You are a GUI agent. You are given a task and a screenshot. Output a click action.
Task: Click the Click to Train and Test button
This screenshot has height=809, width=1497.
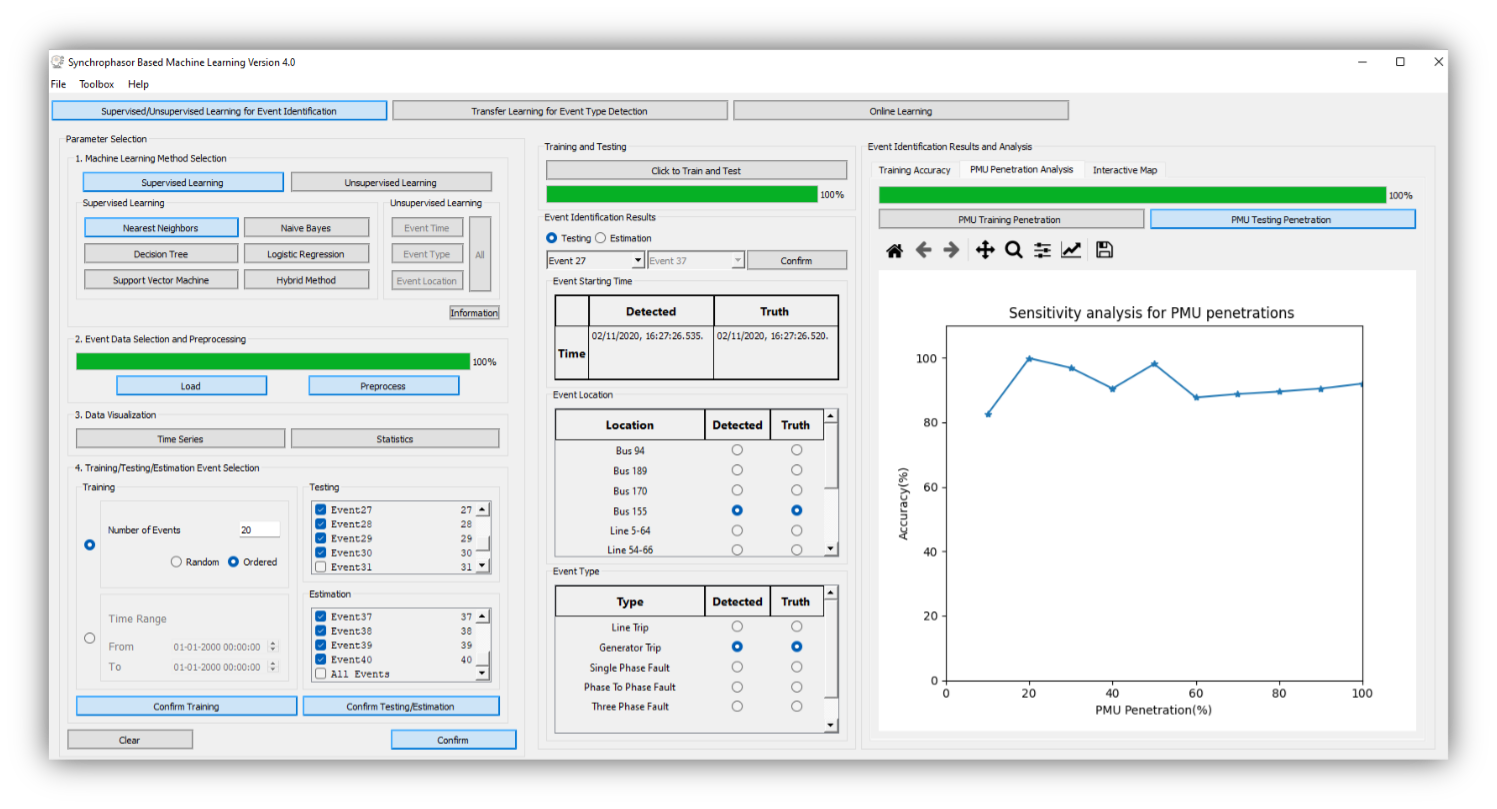(x=695, y=171)
